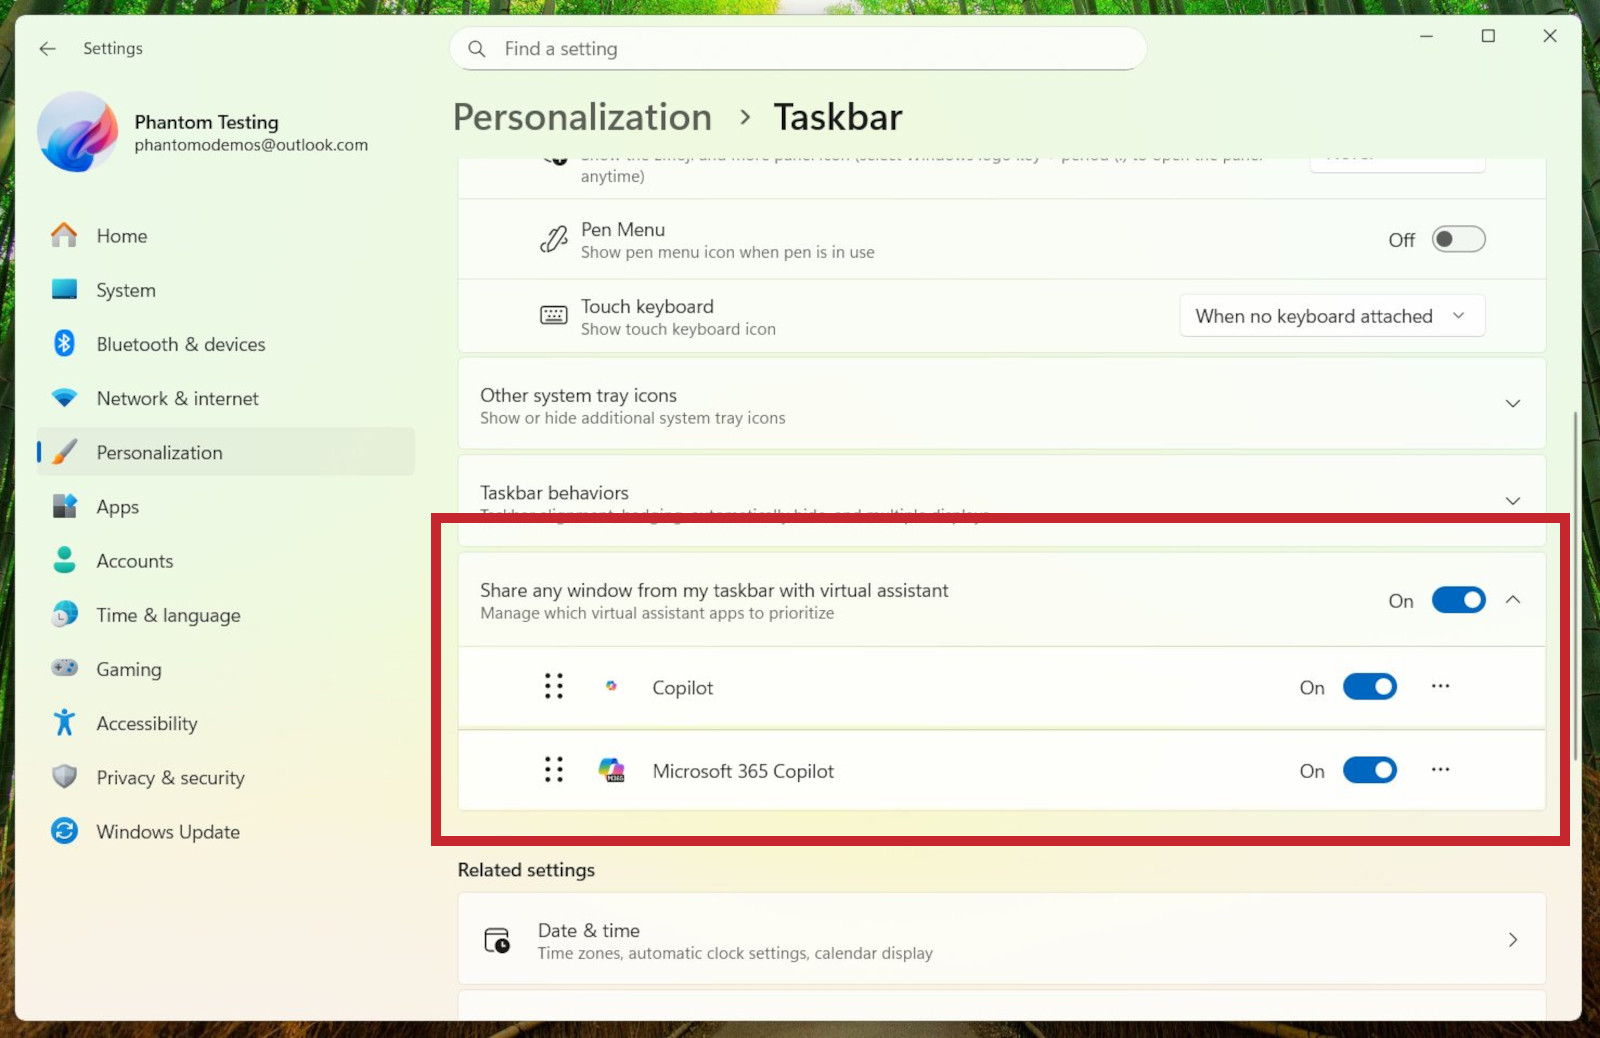
Task: Open the touch keyboard display dropdown
Action: (x=1331, y=315)
